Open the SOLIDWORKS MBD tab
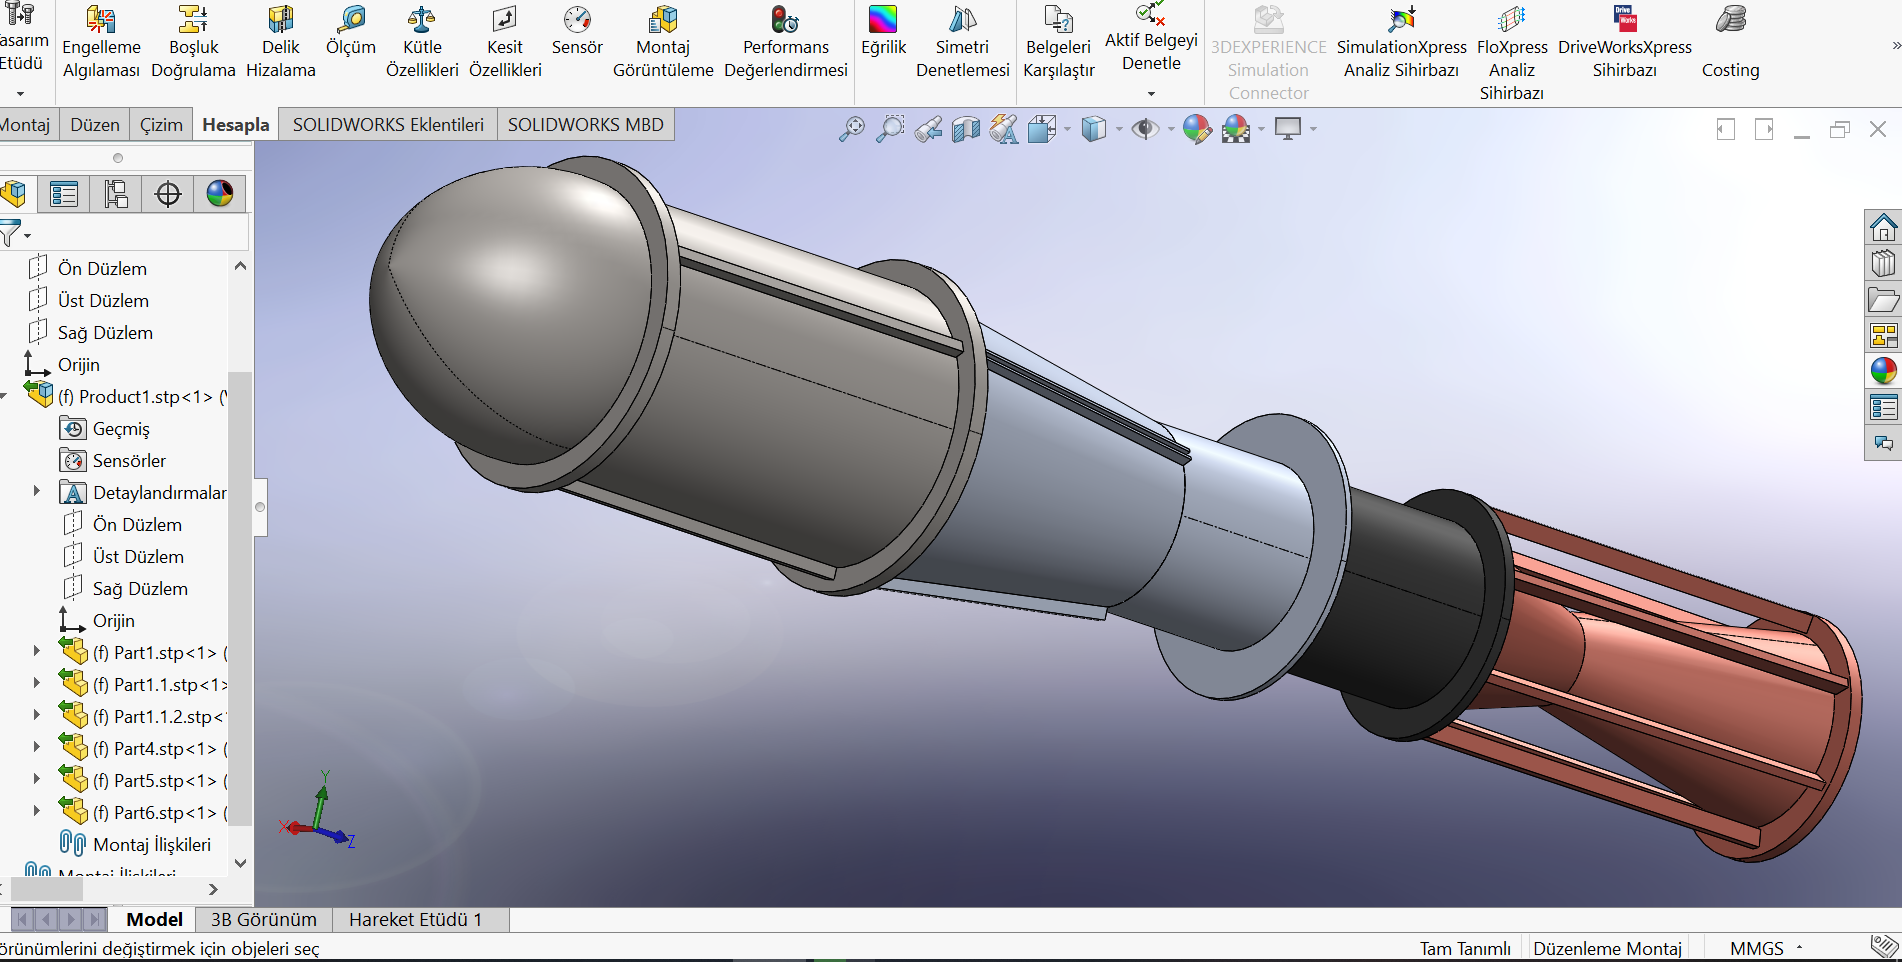The height and width of the screenshot is (962, 1902). (586, 125)
